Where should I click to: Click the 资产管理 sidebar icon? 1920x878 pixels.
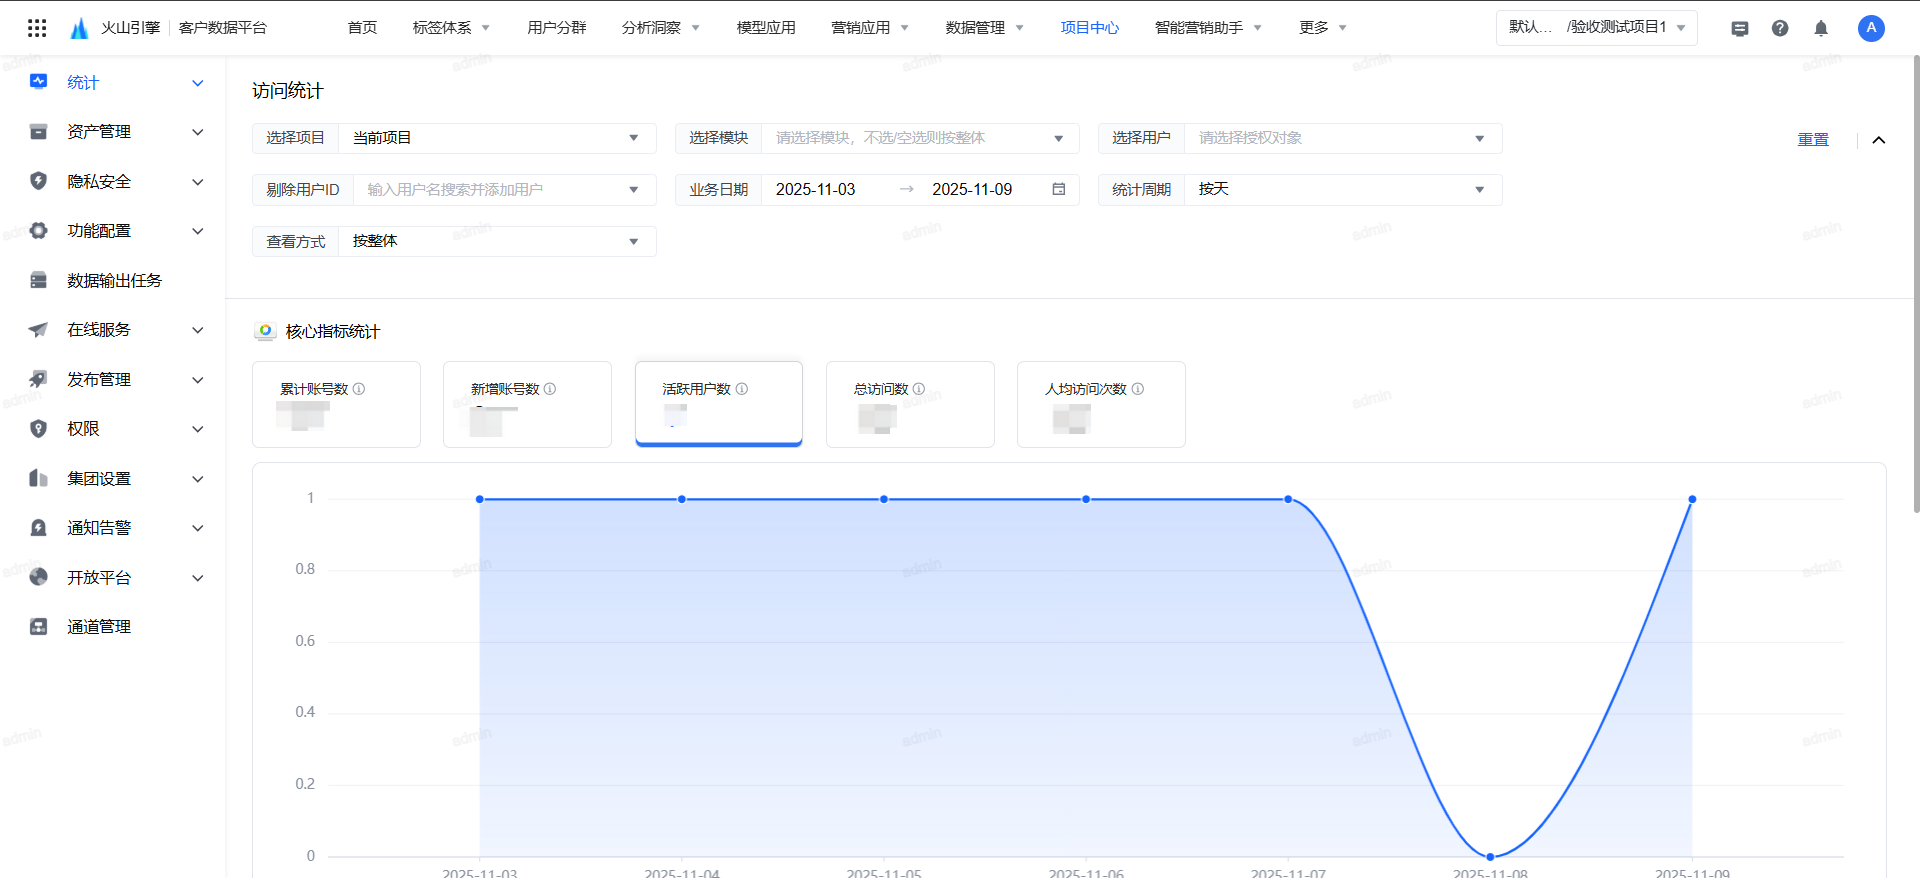39,131
